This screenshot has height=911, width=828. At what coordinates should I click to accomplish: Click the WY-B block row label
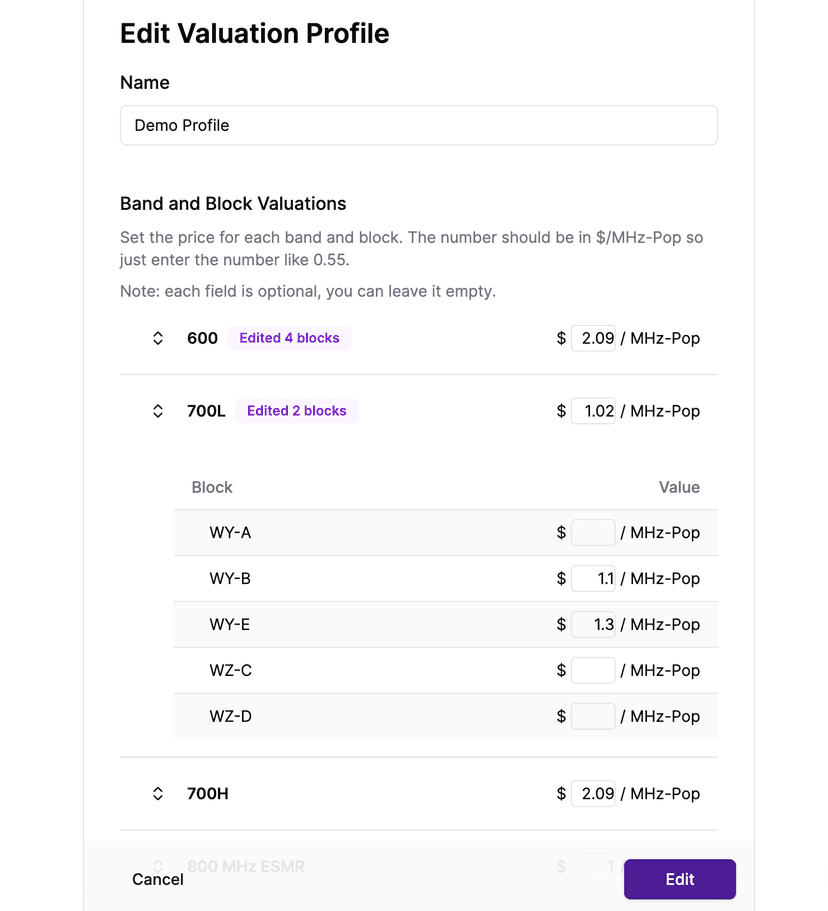click(230, 579)
